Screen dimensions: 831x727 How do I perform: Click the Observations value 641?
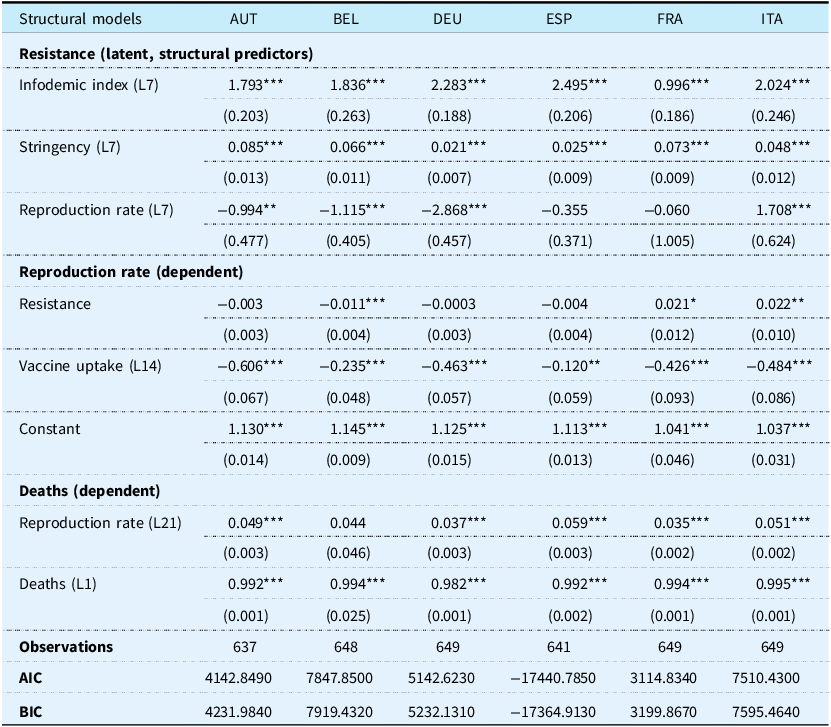coord(559,647)
